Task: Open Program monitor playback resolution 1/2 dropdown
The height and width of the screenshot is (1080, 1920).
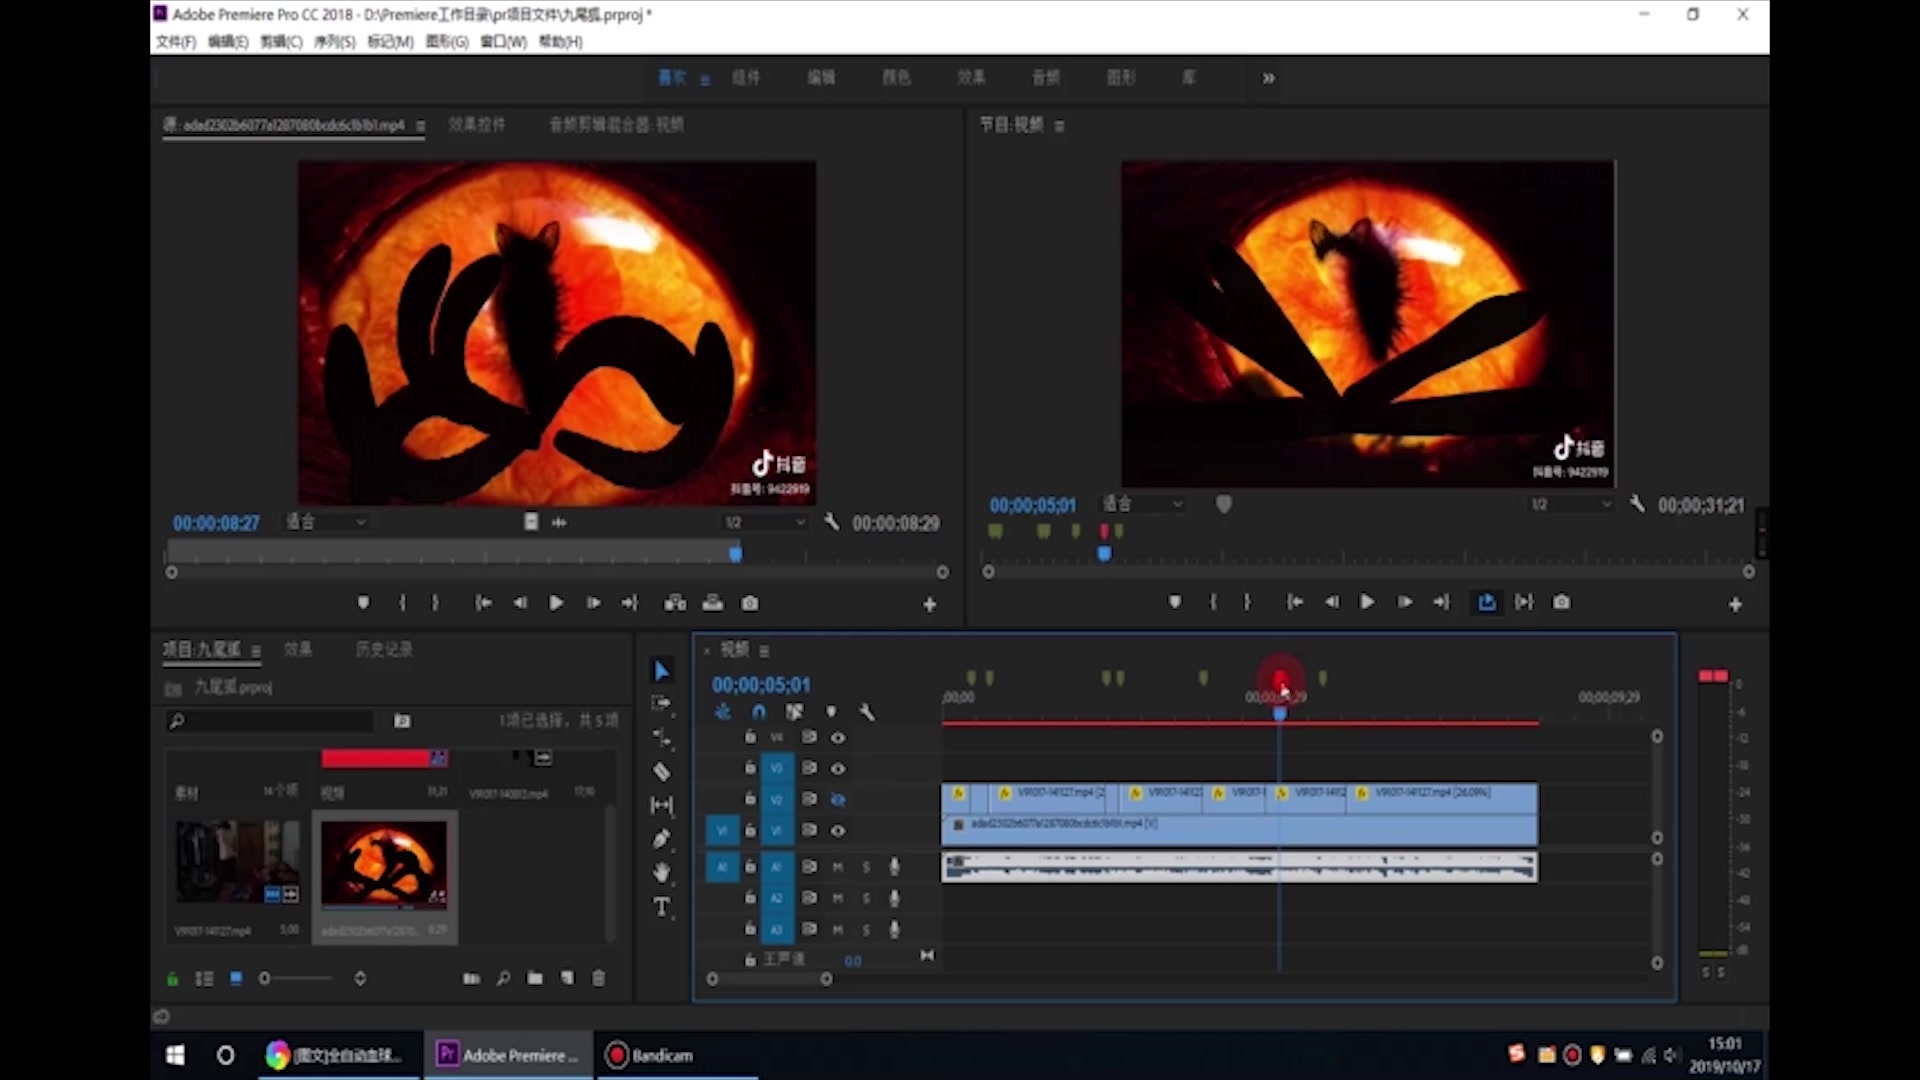Action: [x=1571, y=504]
